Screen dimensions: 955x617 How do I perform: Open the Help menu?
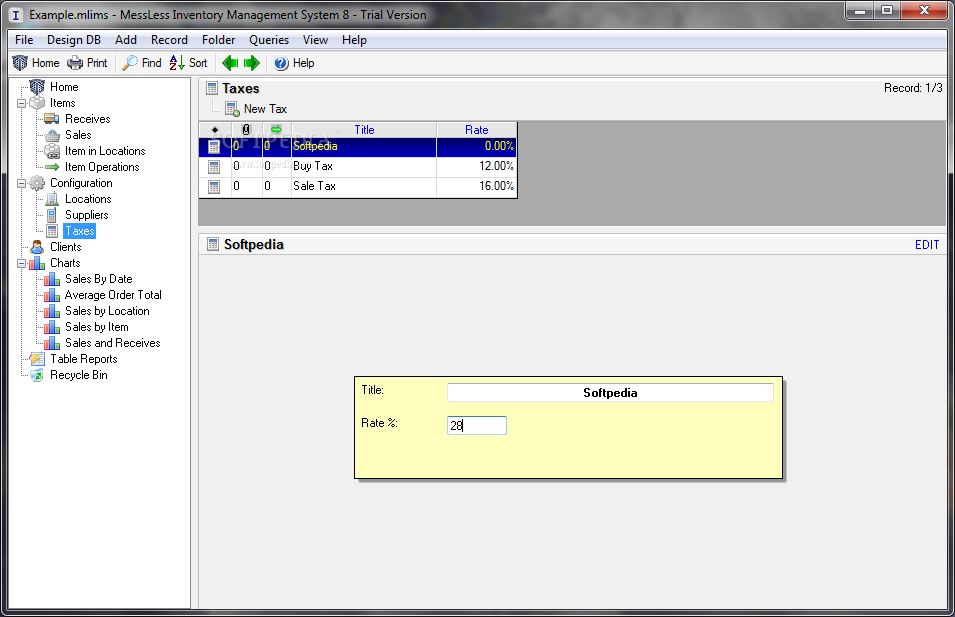(x=354, y=40)
